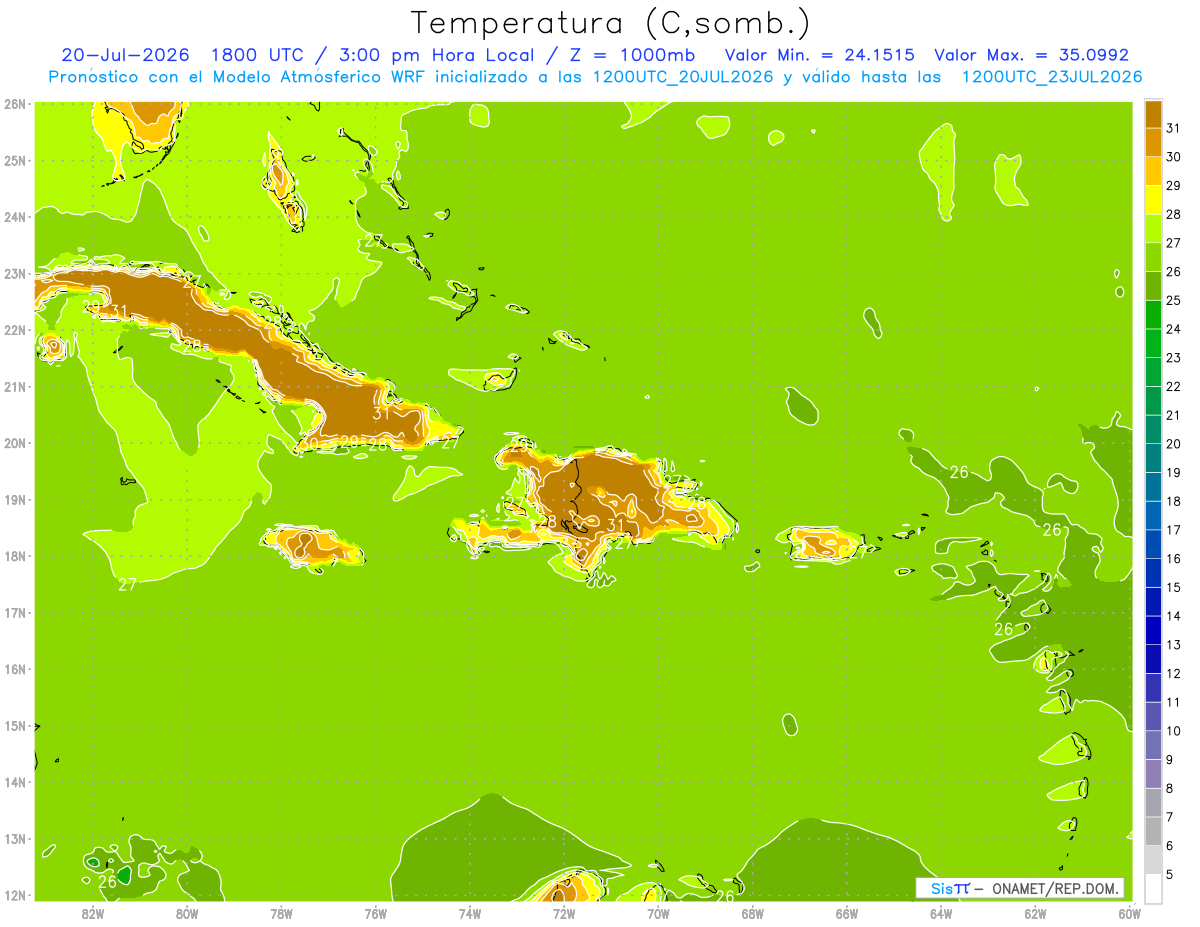Click the "20N" latitude axis label
The height and width of the screenshot is (927, 1200).
pyautogui.click(x=15, y=443)
